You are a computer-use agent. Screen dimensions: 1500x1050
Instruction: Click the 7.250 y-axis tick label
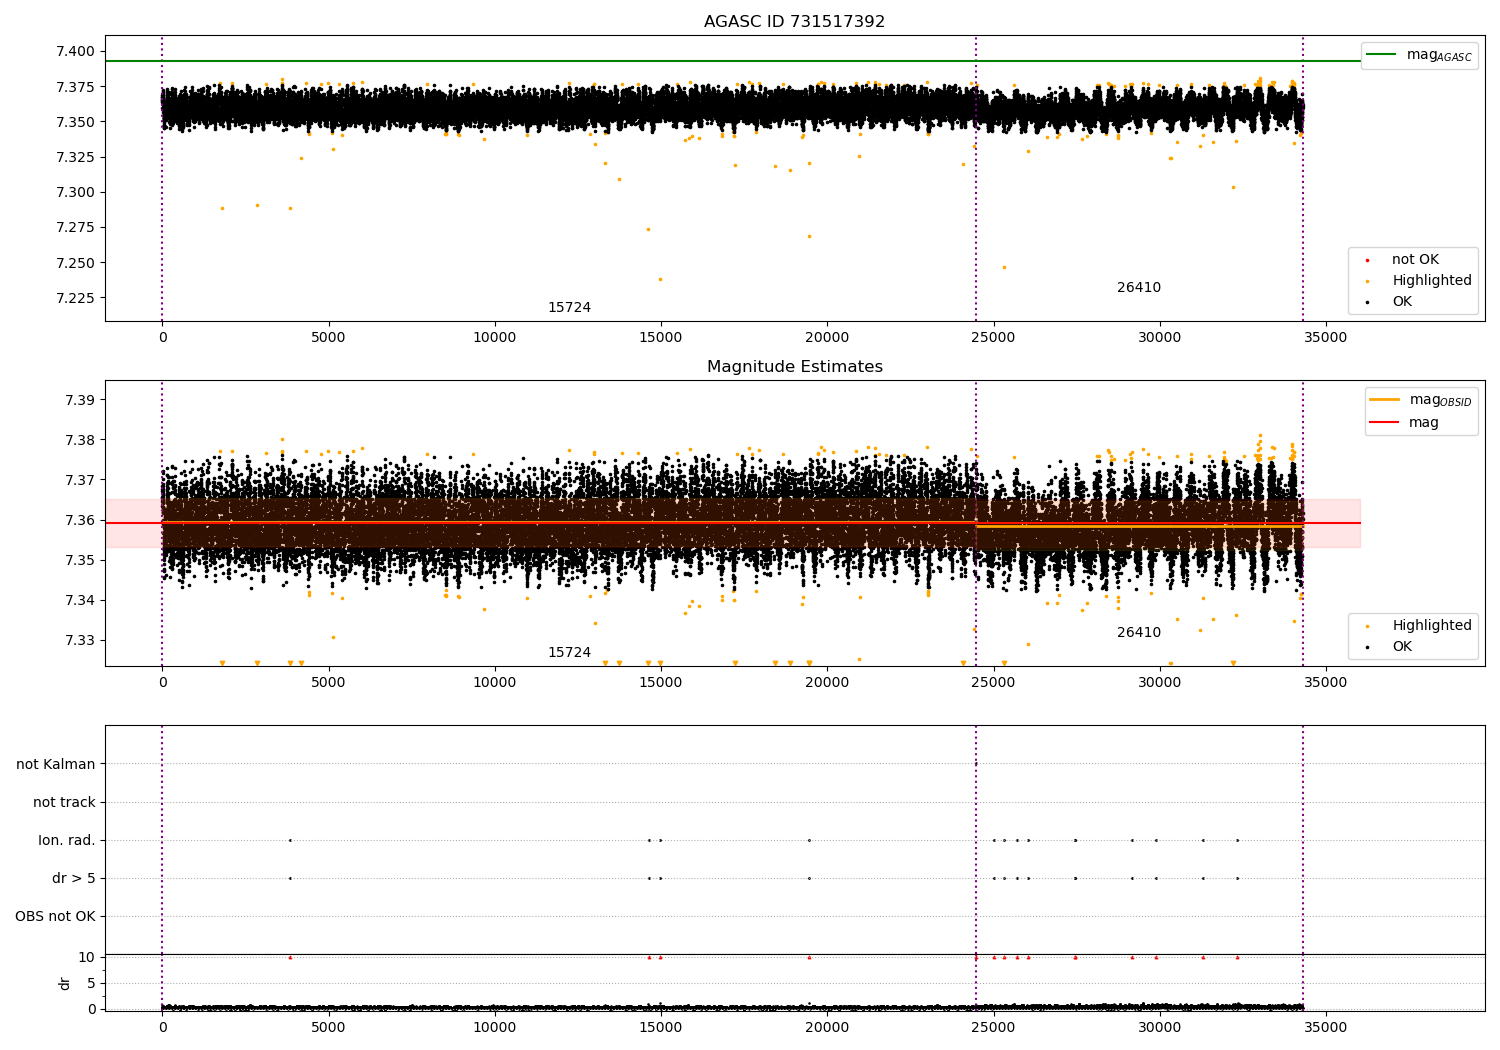76,263
